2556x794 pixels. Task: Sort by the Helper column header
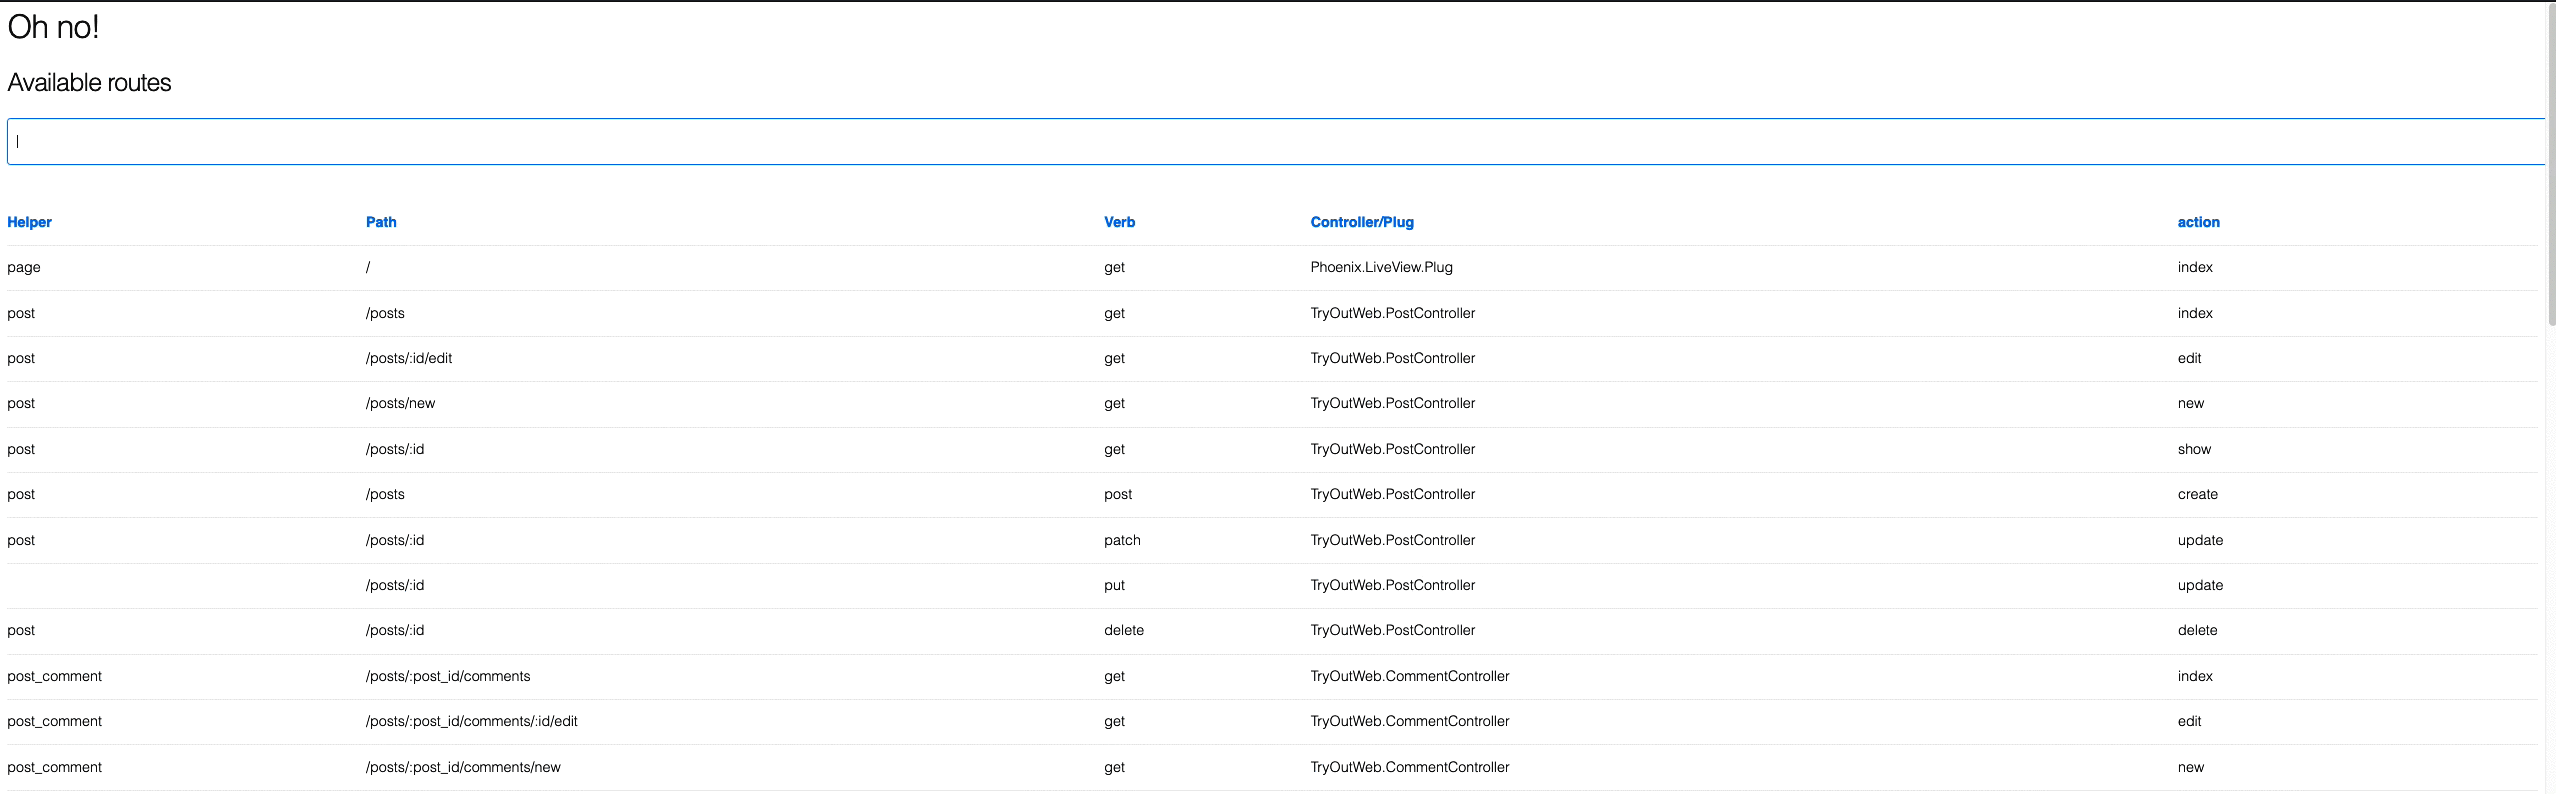tap(29, 222)
